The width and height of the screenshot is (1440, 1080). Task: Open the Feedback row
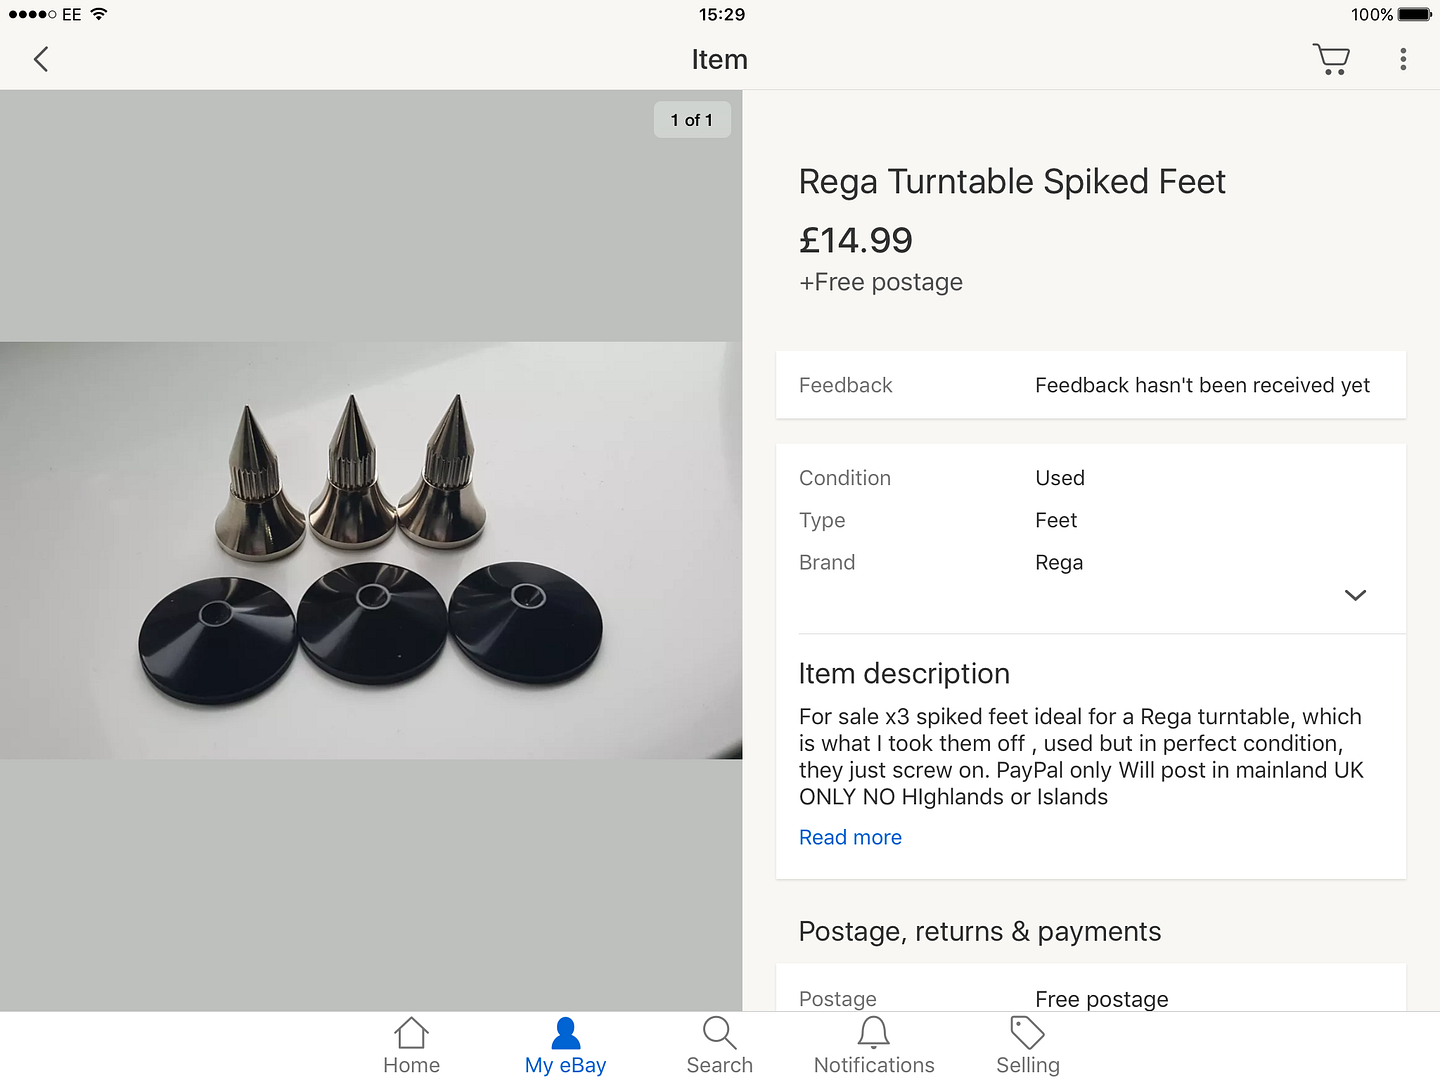tap(1090, 385)
